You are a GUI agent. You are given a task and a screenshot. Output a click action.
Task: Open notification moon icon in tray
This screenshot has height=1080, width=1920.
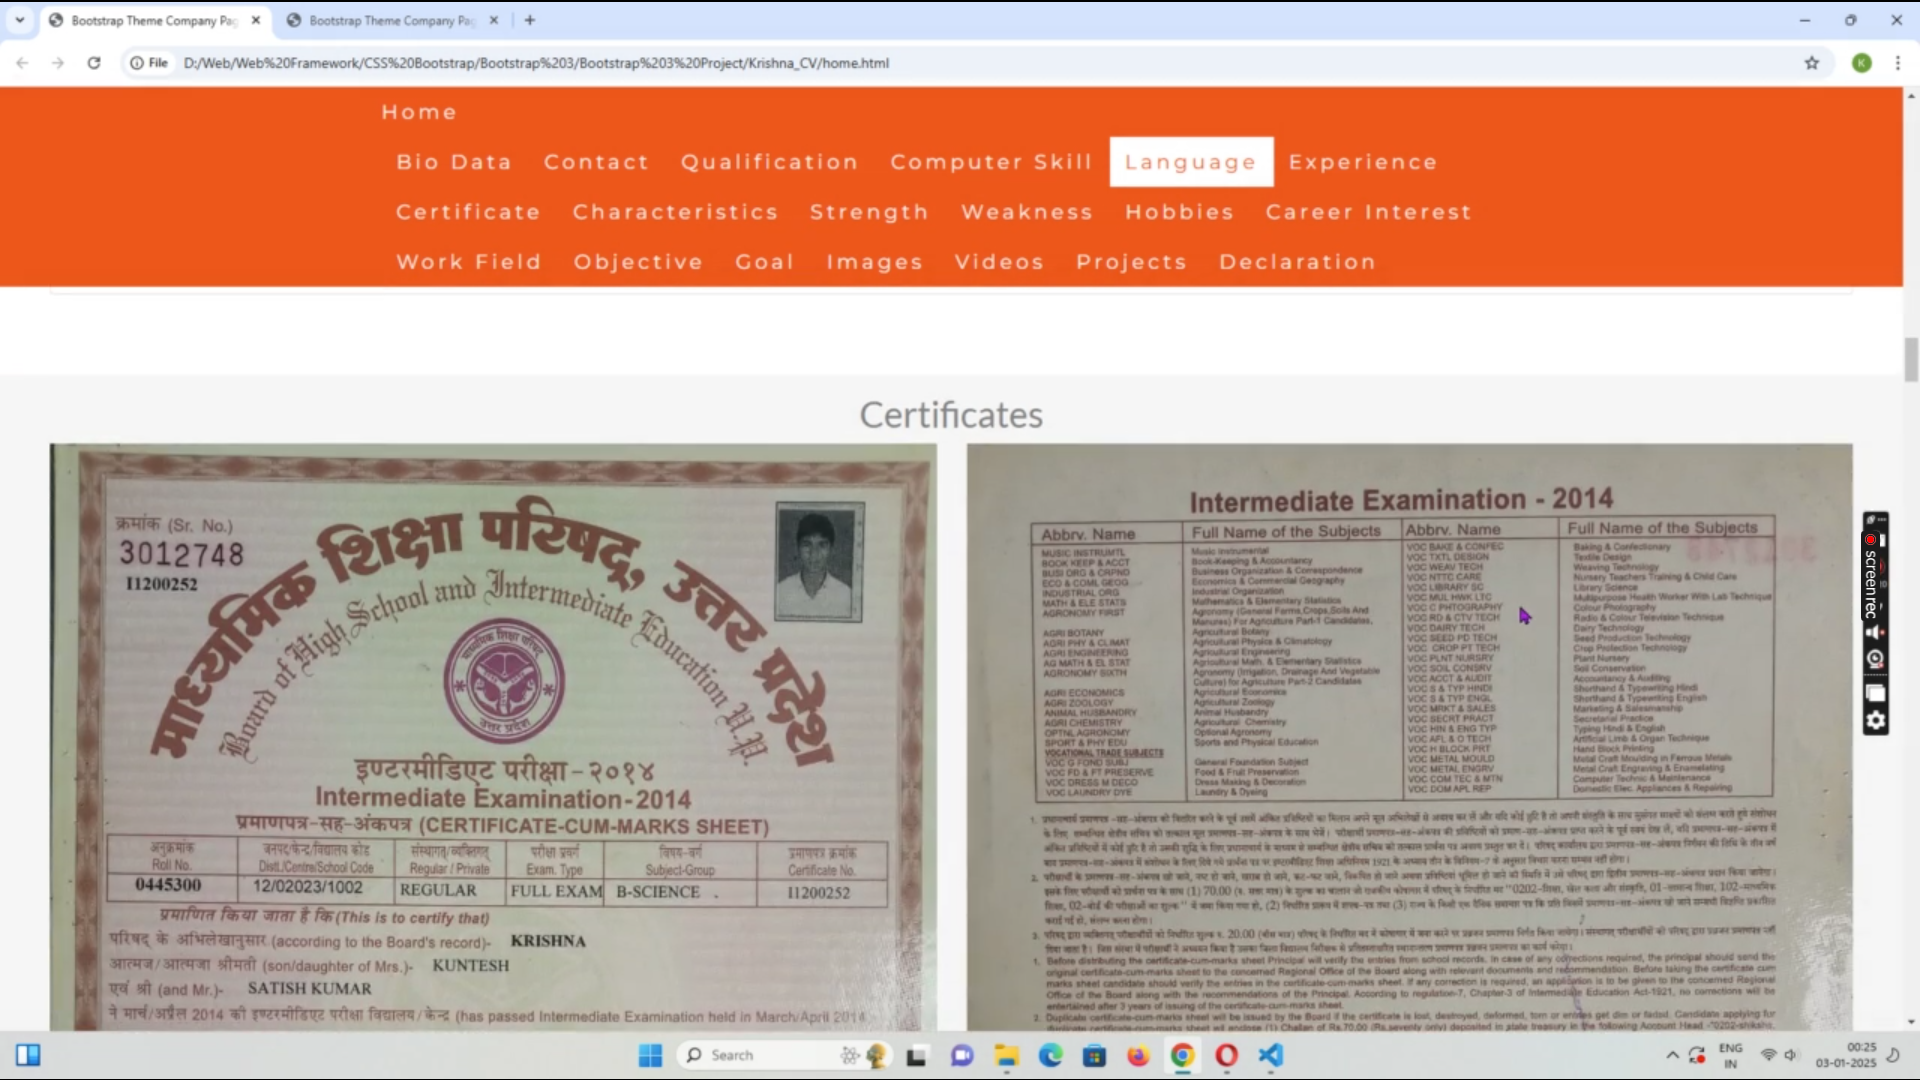click(1893, 1055)
